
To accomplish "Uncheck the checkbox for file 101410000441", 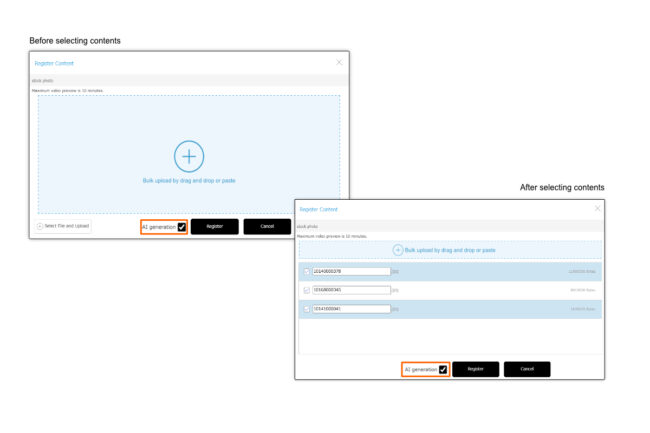I will 307,309.
